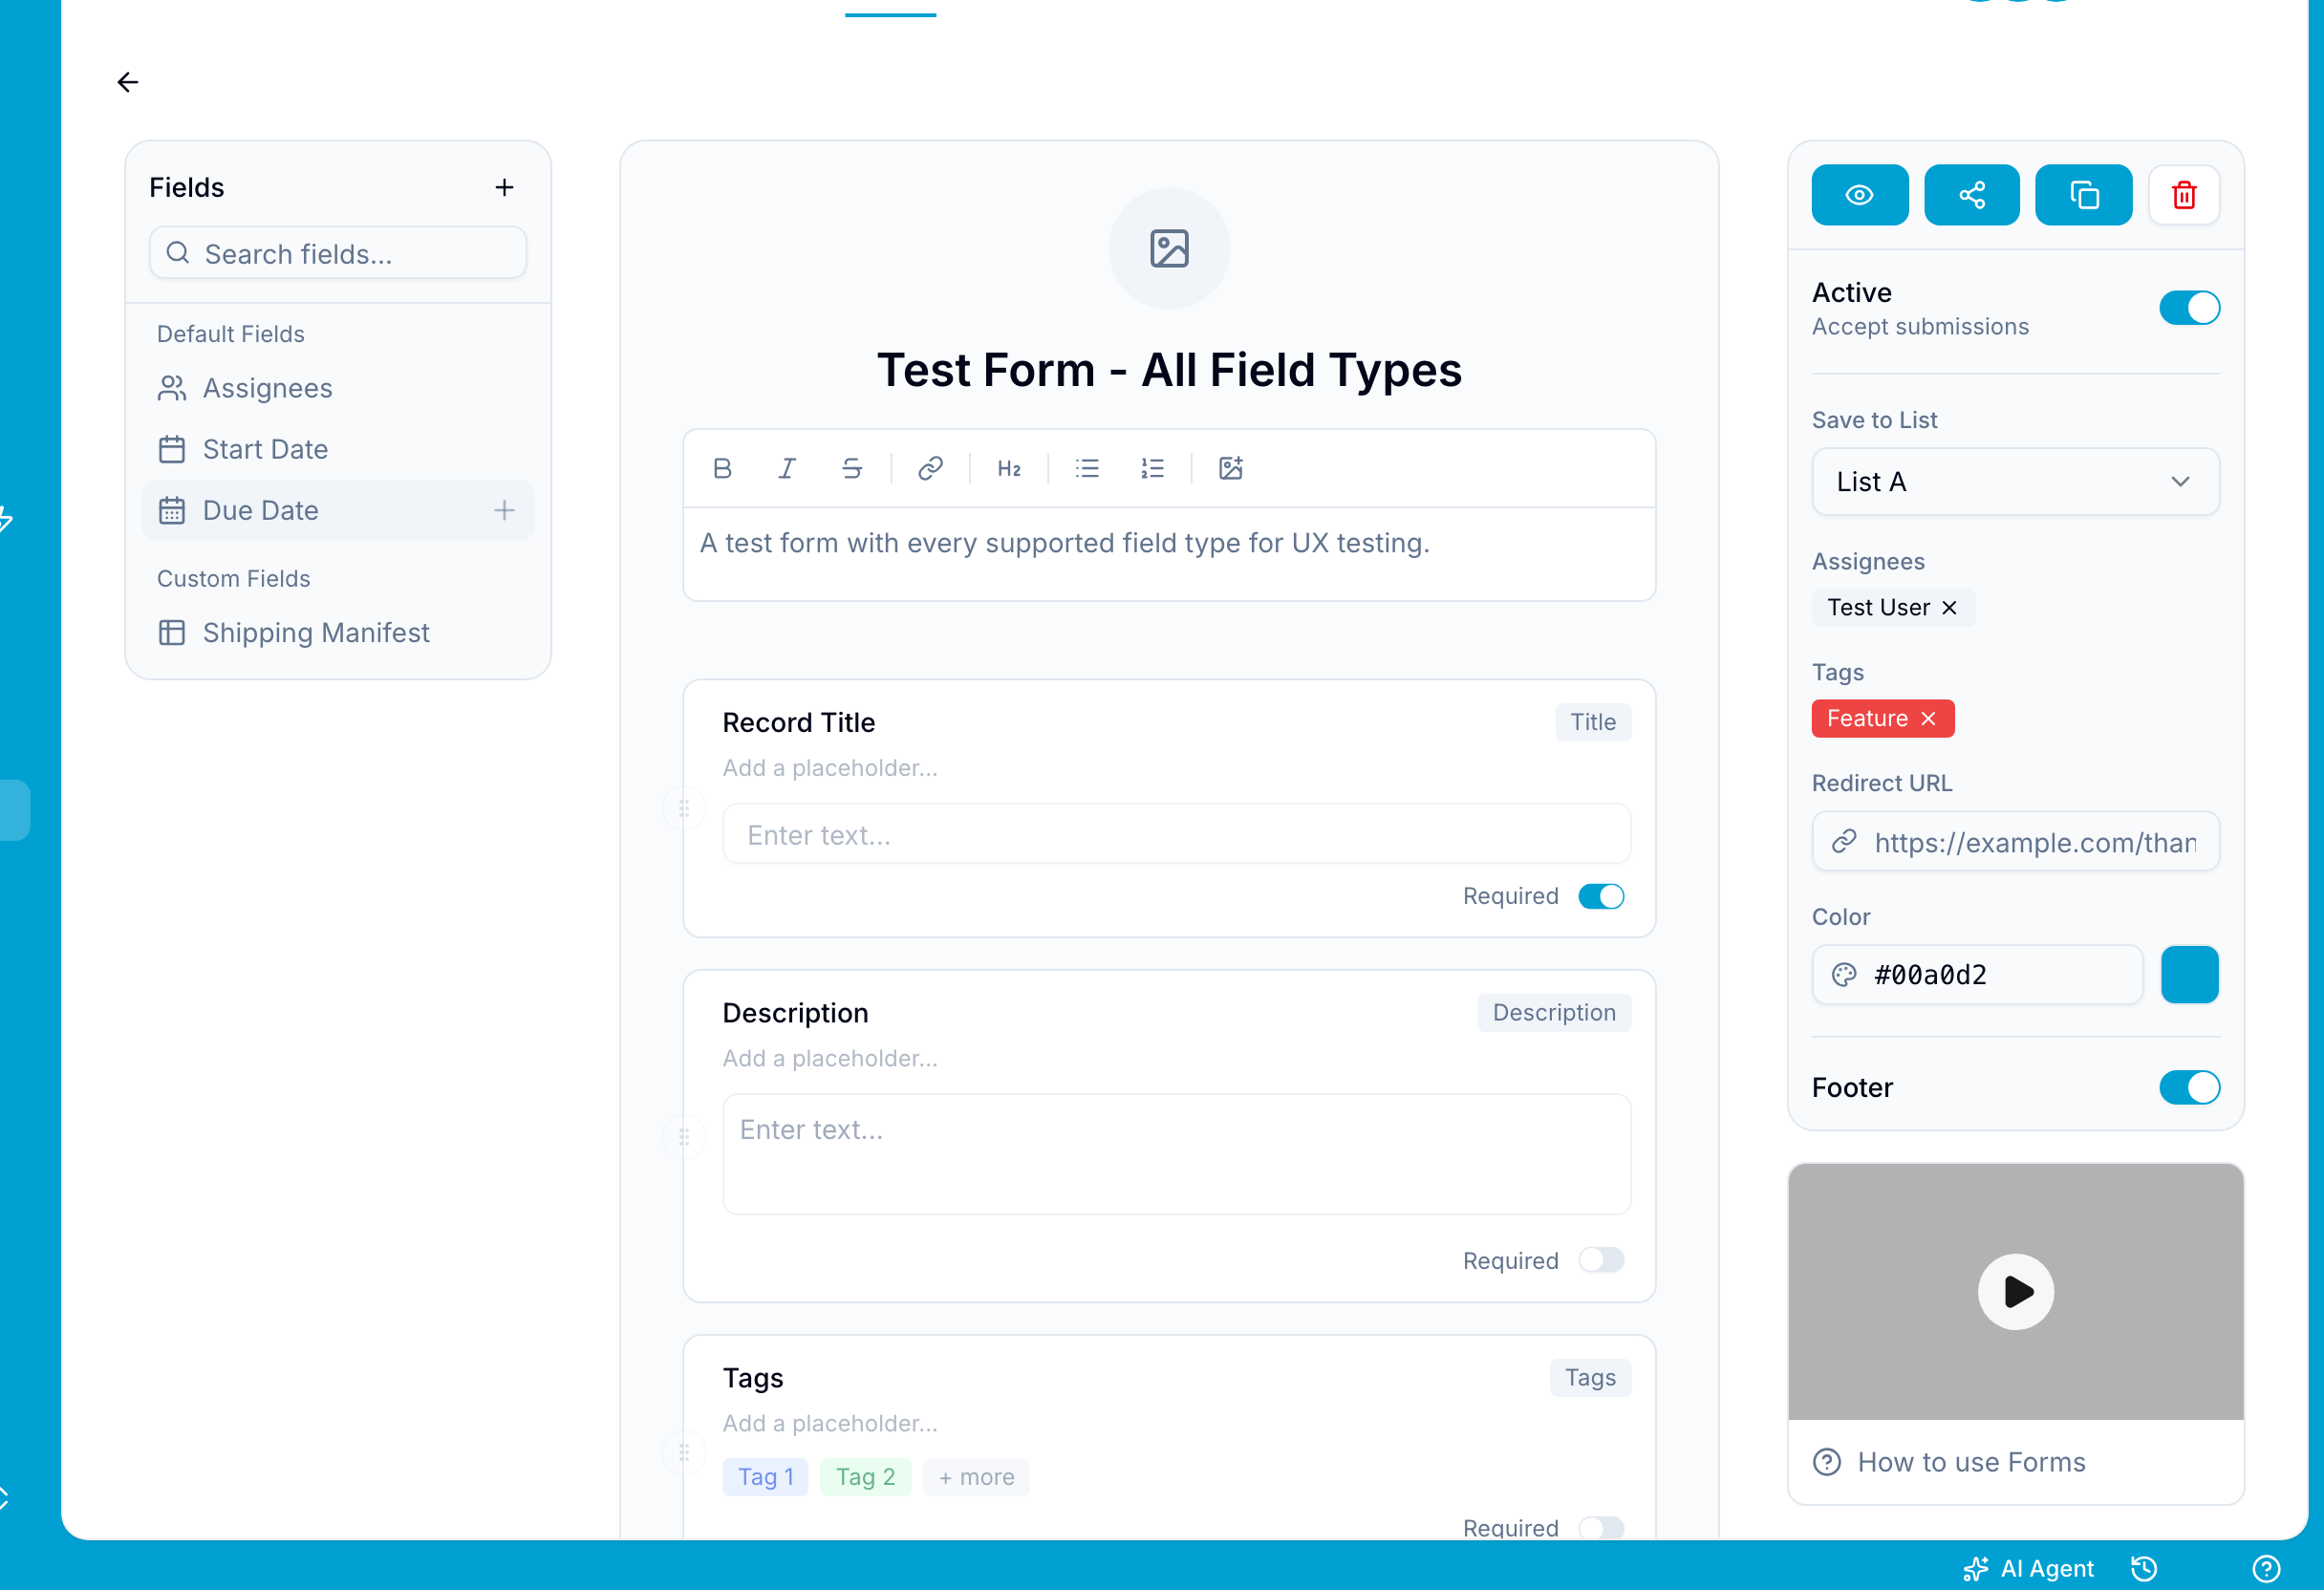Grab the Record Title drag handle

tap(684, 808)
